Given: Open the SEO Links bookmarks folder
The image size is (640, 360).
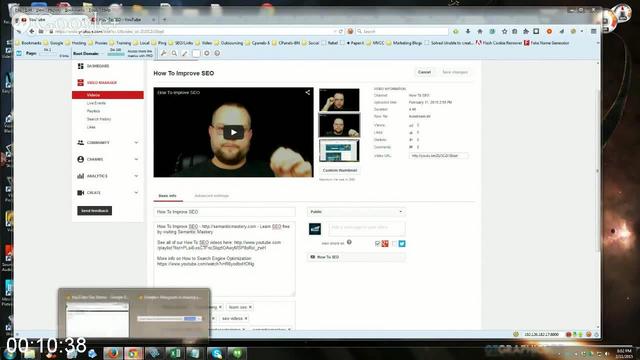Looking at the screenshot, I should point(180,43).
